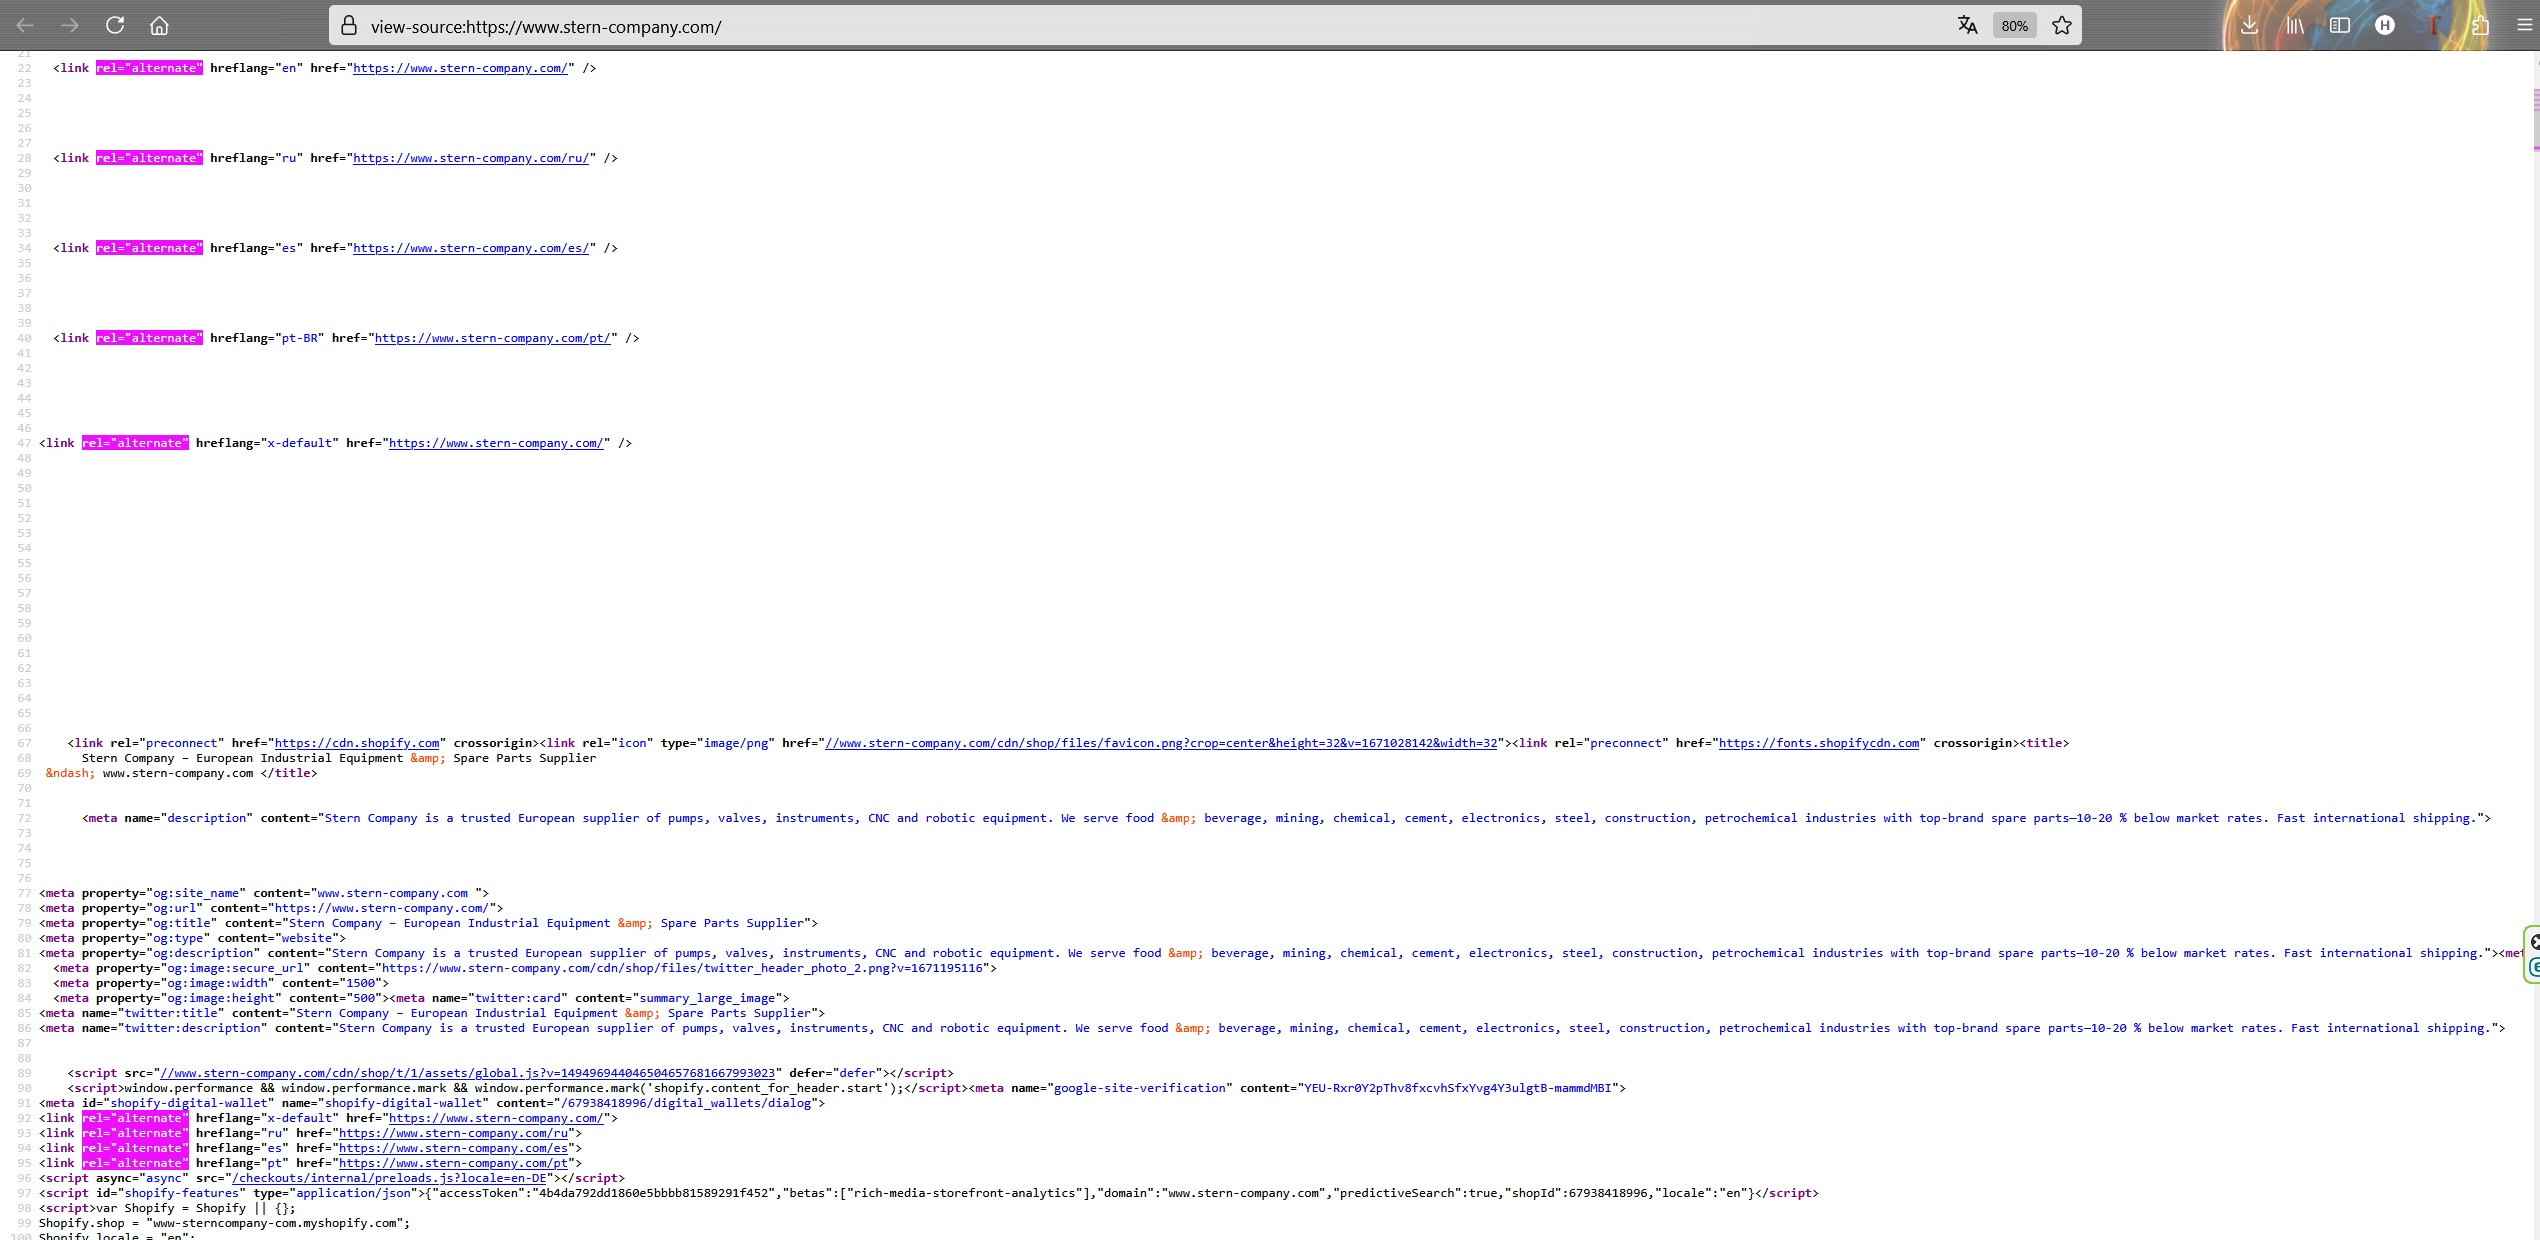Click the Reload page icon
The width and height of the screenshot is (2540, 1240).
(x=115, y=26)
